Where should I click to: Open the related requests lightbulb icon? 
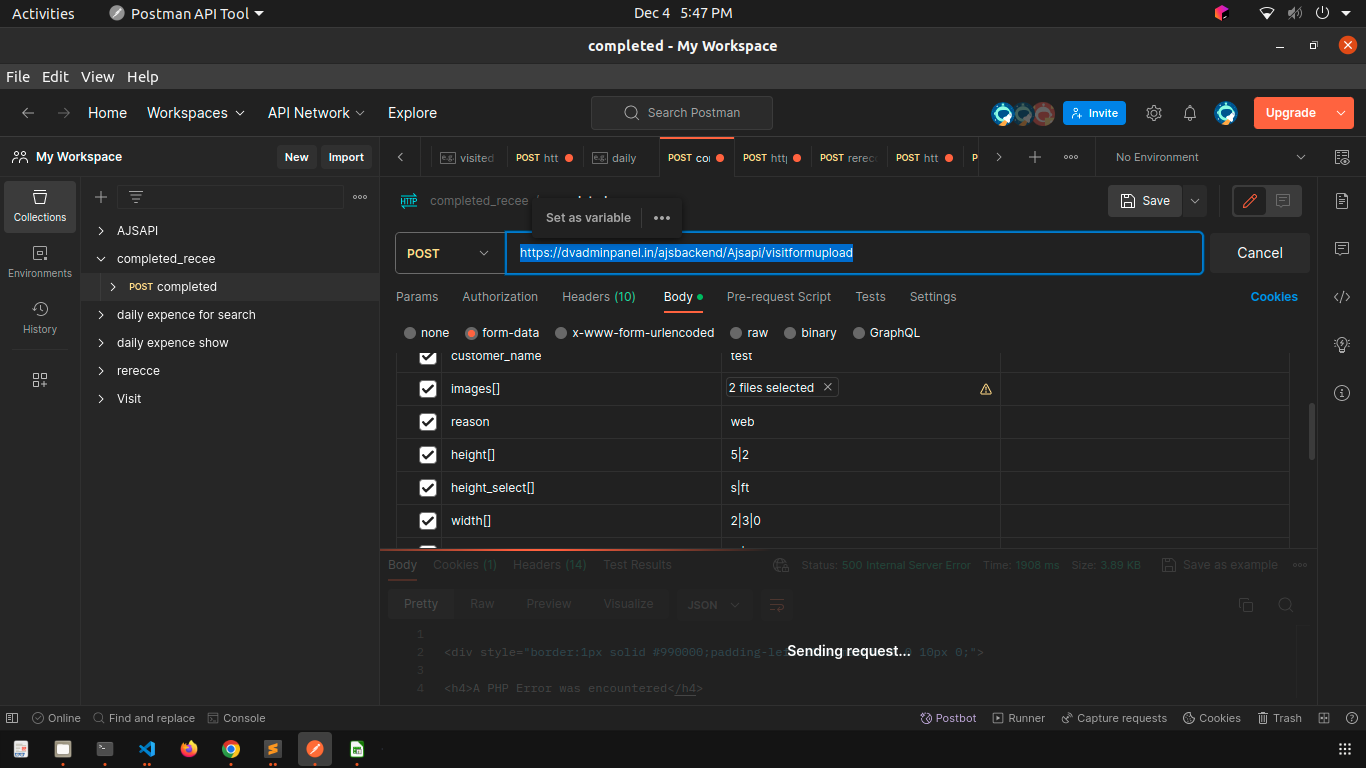pos(1342,344)
